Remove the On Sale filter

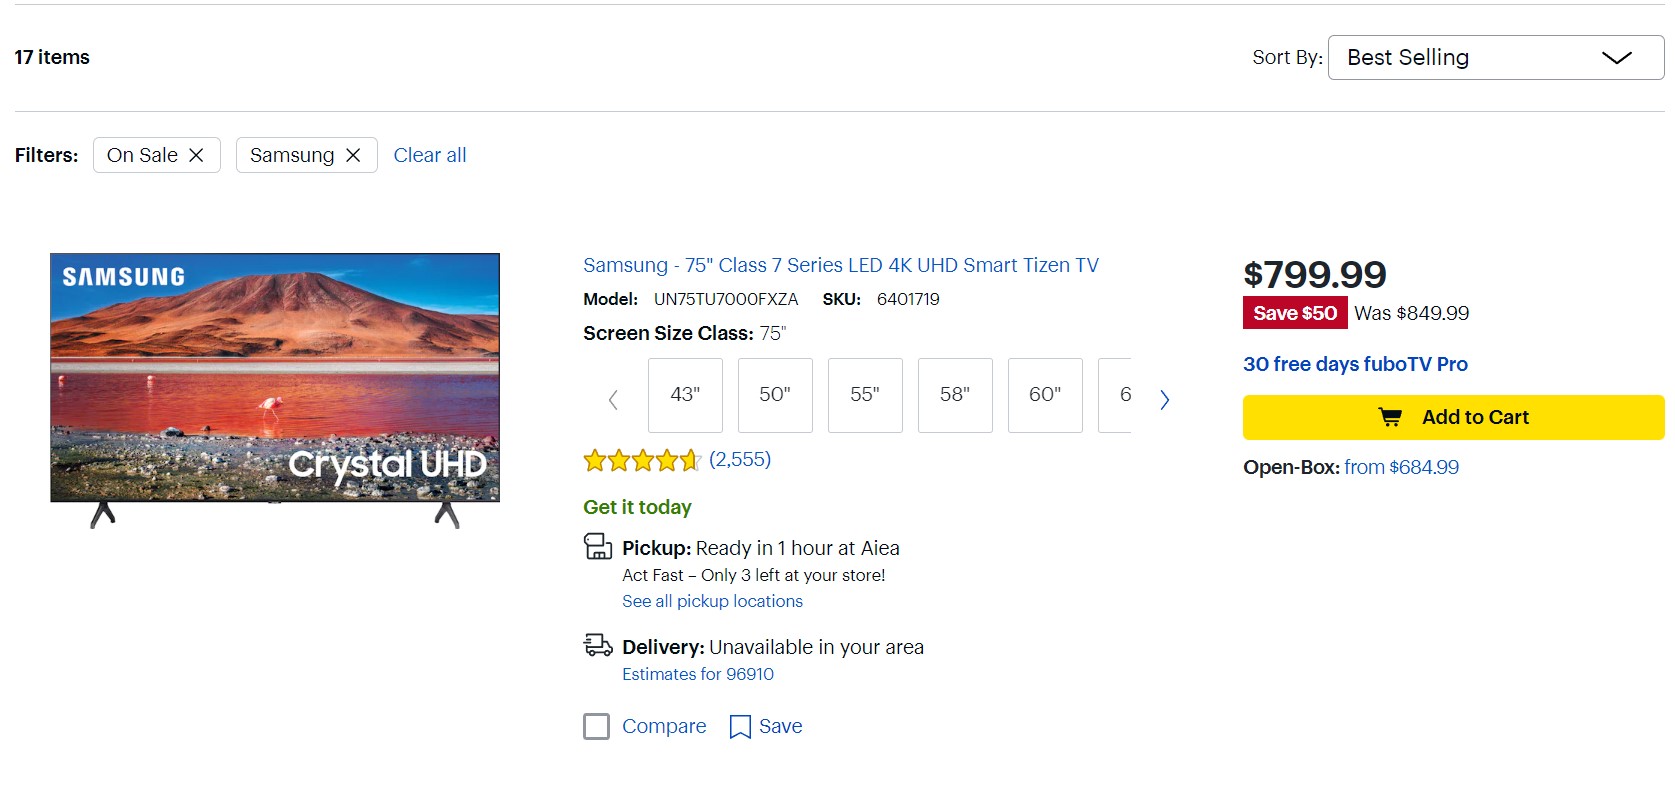(196, 155)
